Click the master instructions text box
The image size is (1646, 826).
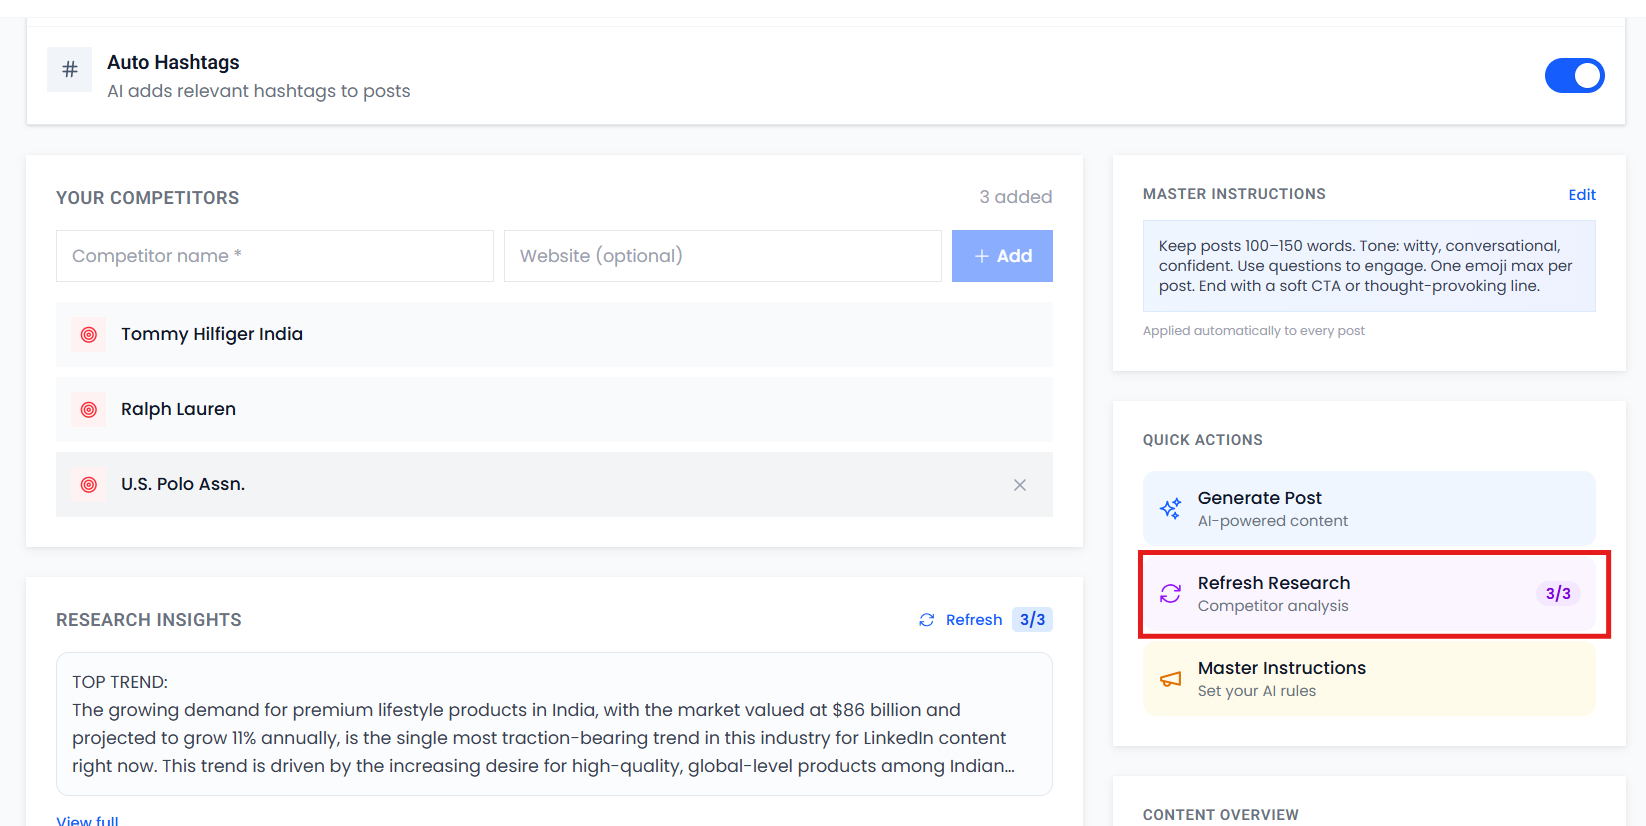(1369, 266)
